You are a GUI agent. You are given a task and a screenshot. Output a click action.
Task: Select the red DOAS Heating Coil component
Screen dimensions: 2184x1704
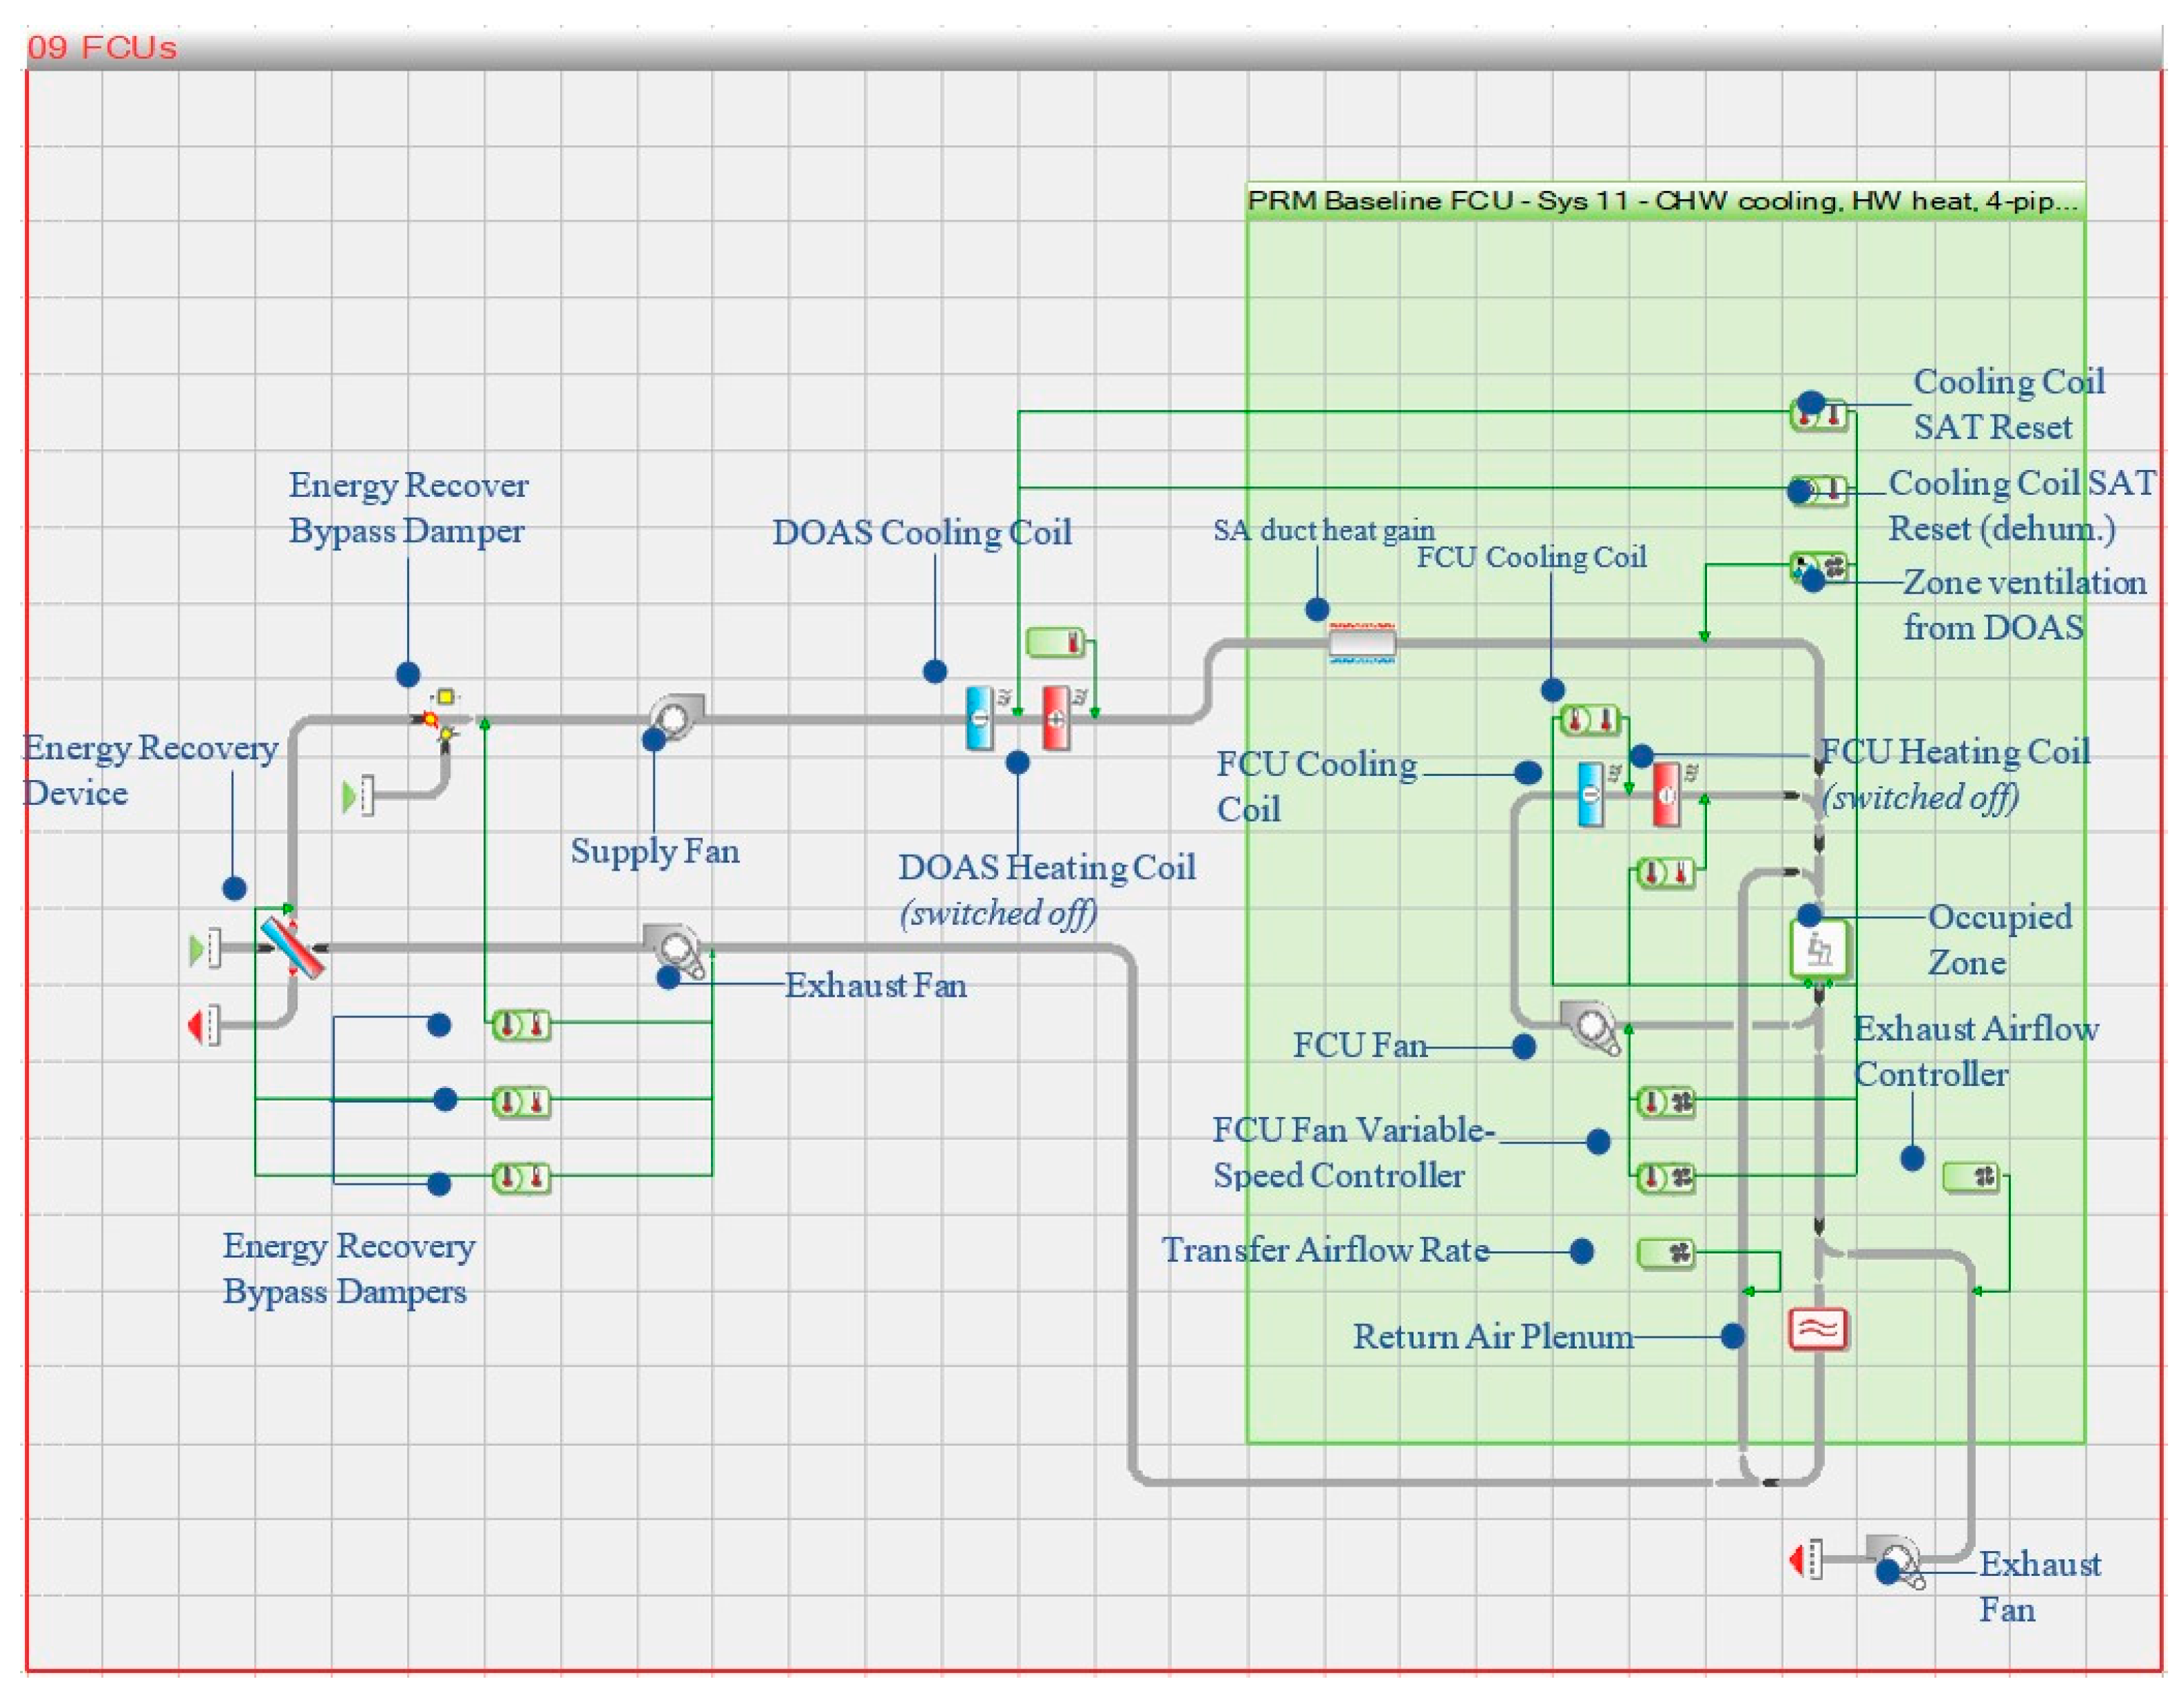[x=1056, y=718]
